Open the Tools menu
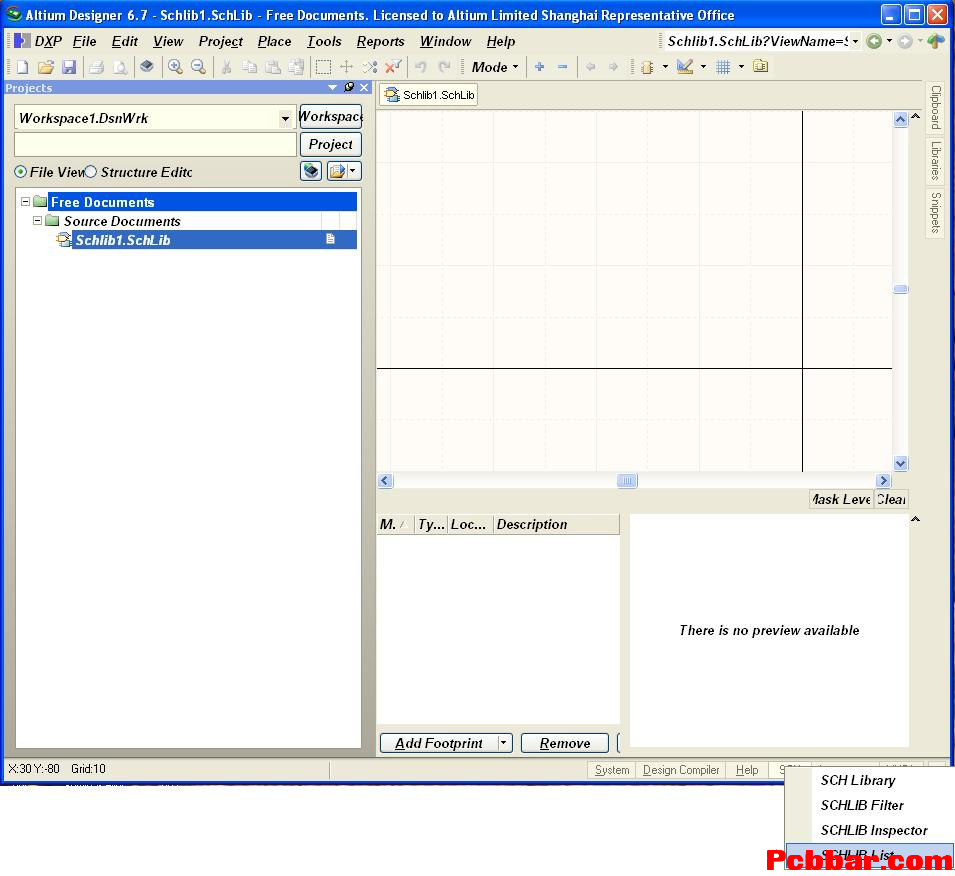 coord(324,41)
